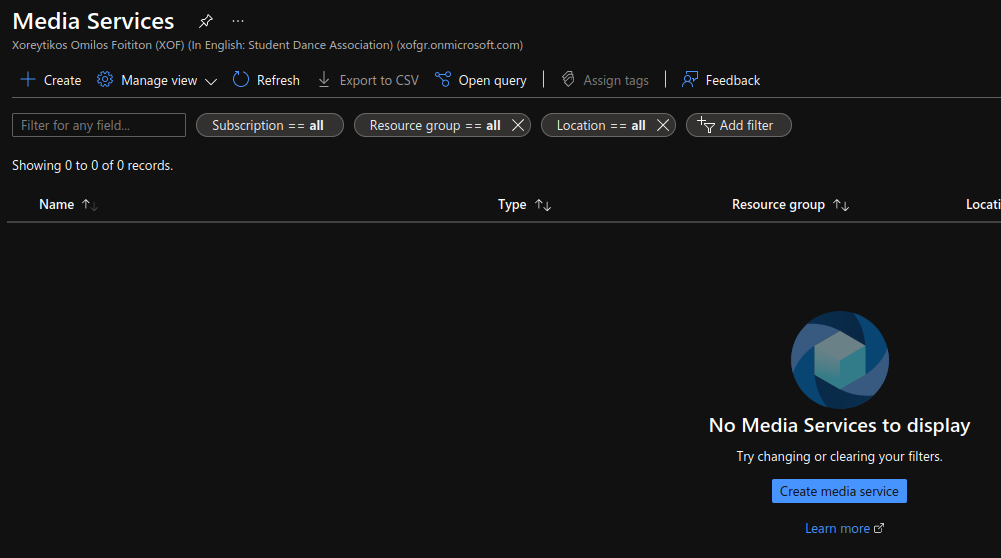Image resolution: width=1001 pixels, height=558 pixels.
Task: Click the Manage view chevron arrow
Action: tap(211, 81)
